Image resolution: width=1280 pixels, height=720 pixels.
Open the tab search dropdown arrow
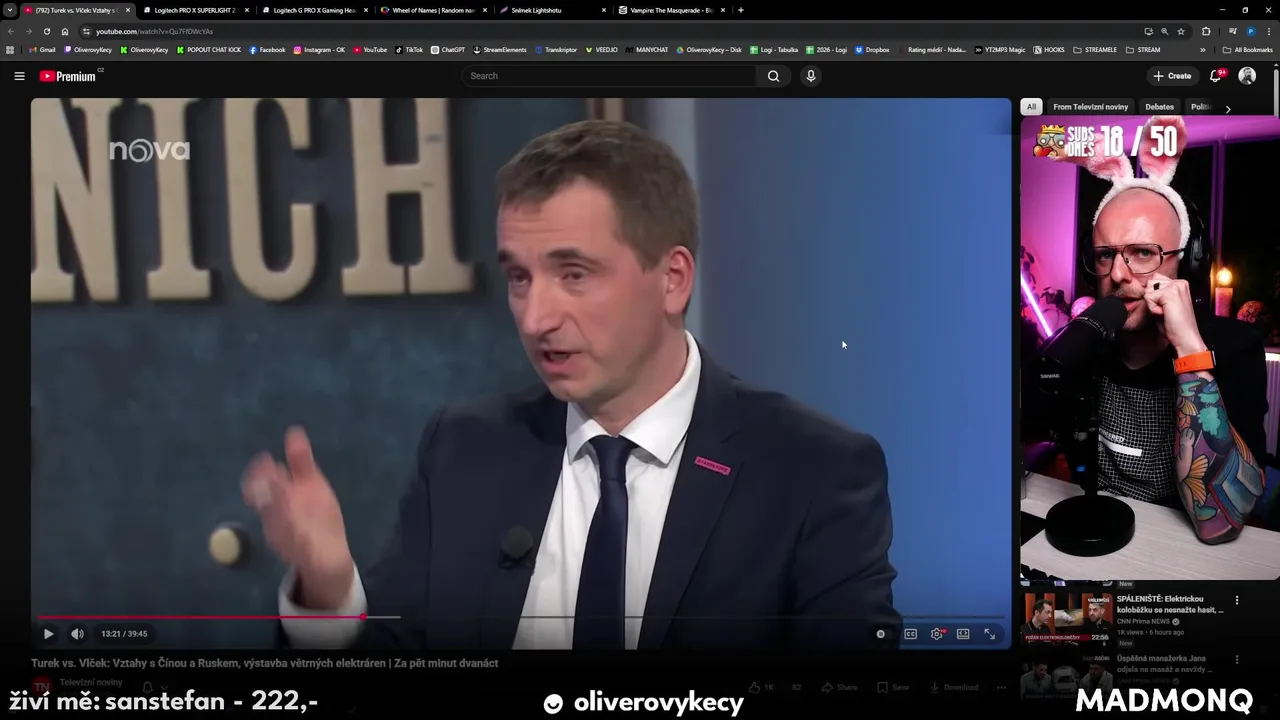(9, 10)
